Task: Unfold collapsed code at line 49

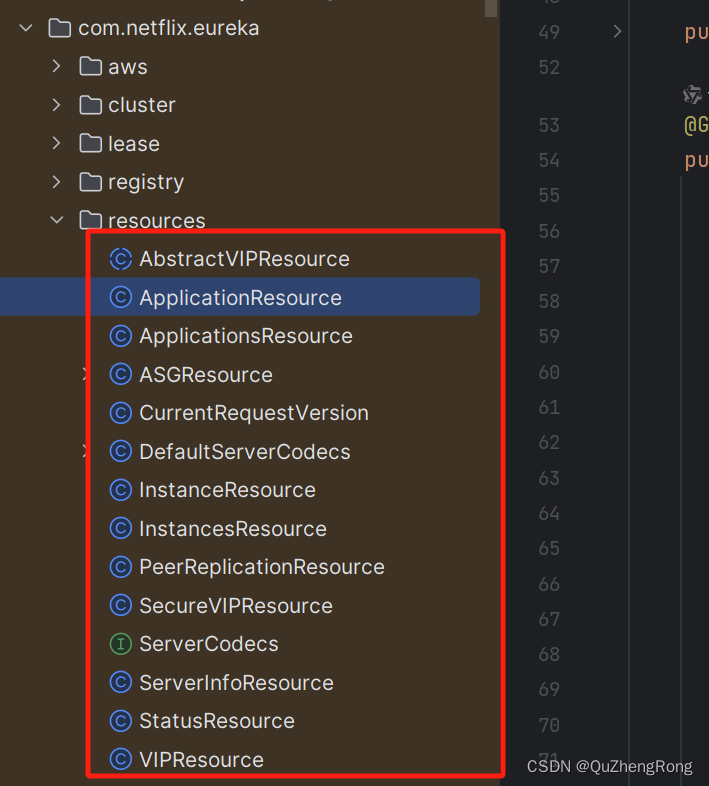Action: point(617,32)
